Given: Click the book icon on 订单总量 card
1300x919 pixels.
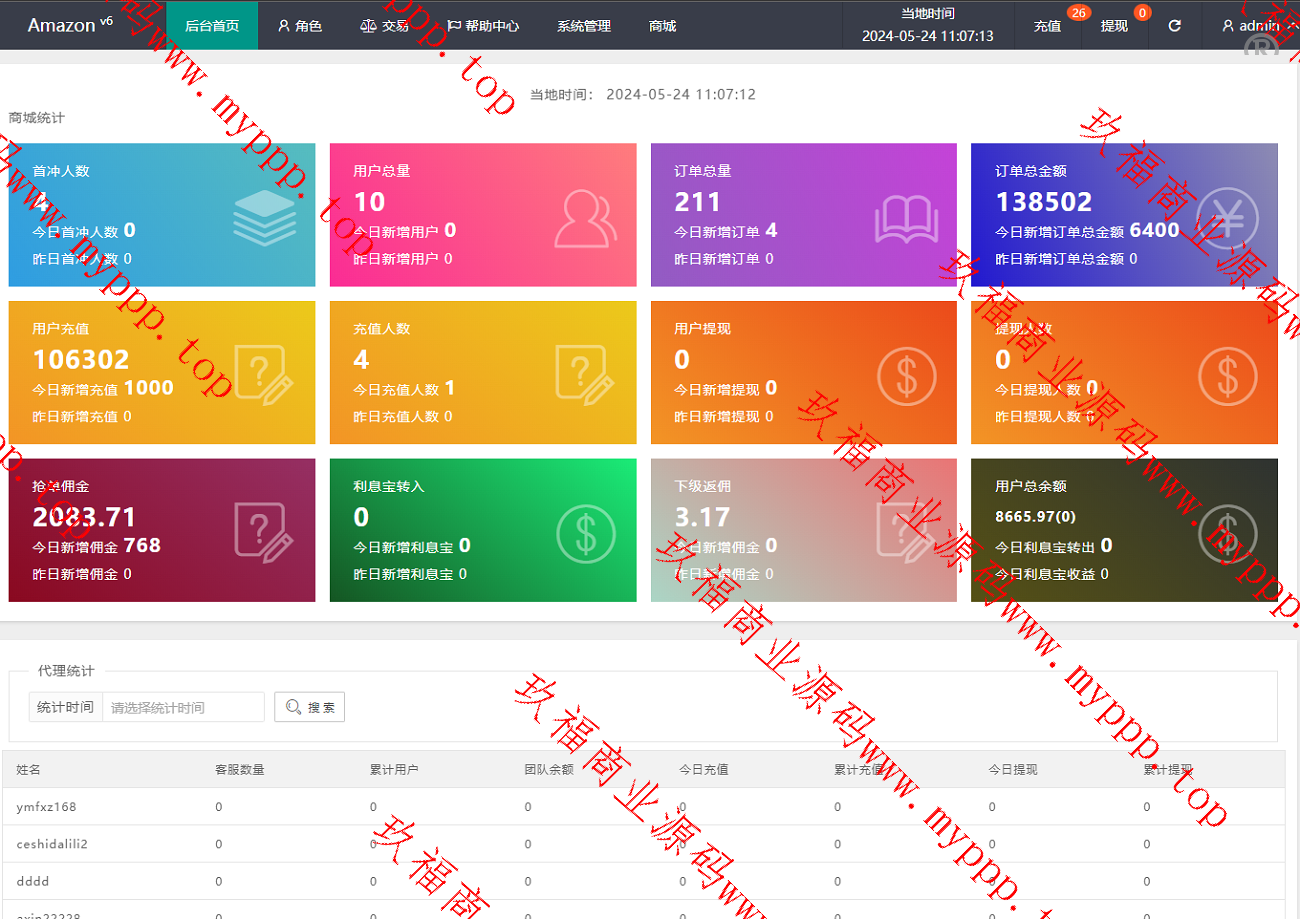Looking at the screenshot, I should pyautogui.click(x=906, y=218).
